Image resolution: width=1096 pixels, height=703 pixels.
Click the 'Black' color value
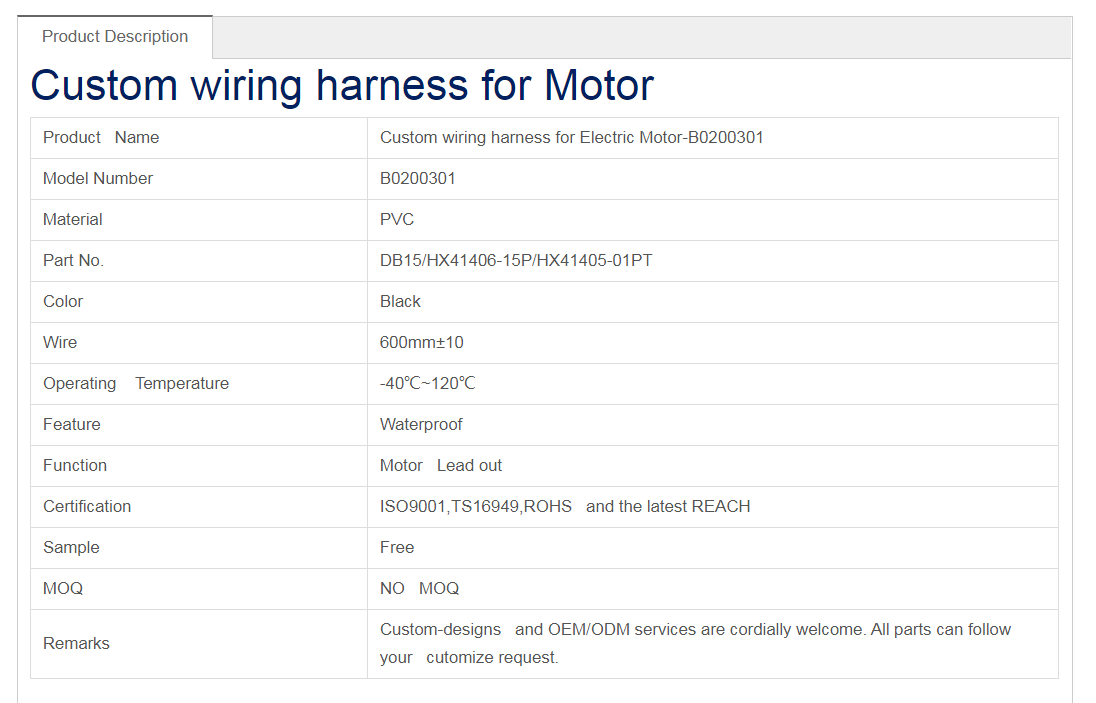400,302
